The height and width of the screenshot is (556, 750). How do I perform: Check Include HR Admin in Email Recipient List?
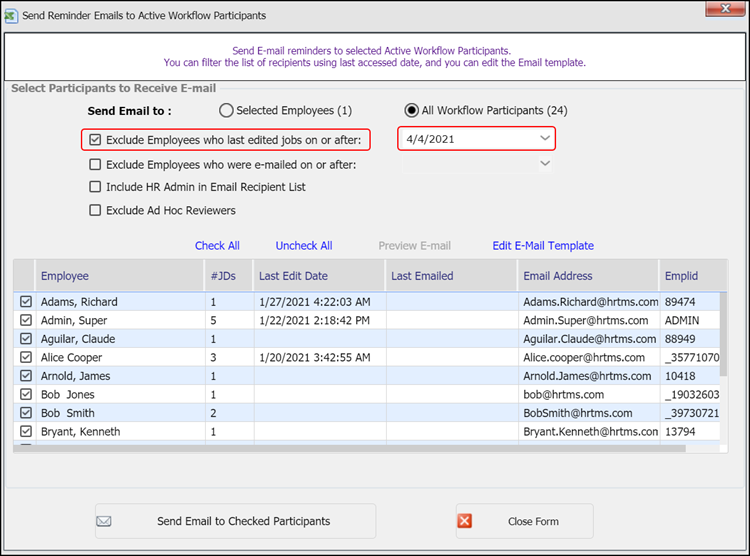(x=95, y=187)
